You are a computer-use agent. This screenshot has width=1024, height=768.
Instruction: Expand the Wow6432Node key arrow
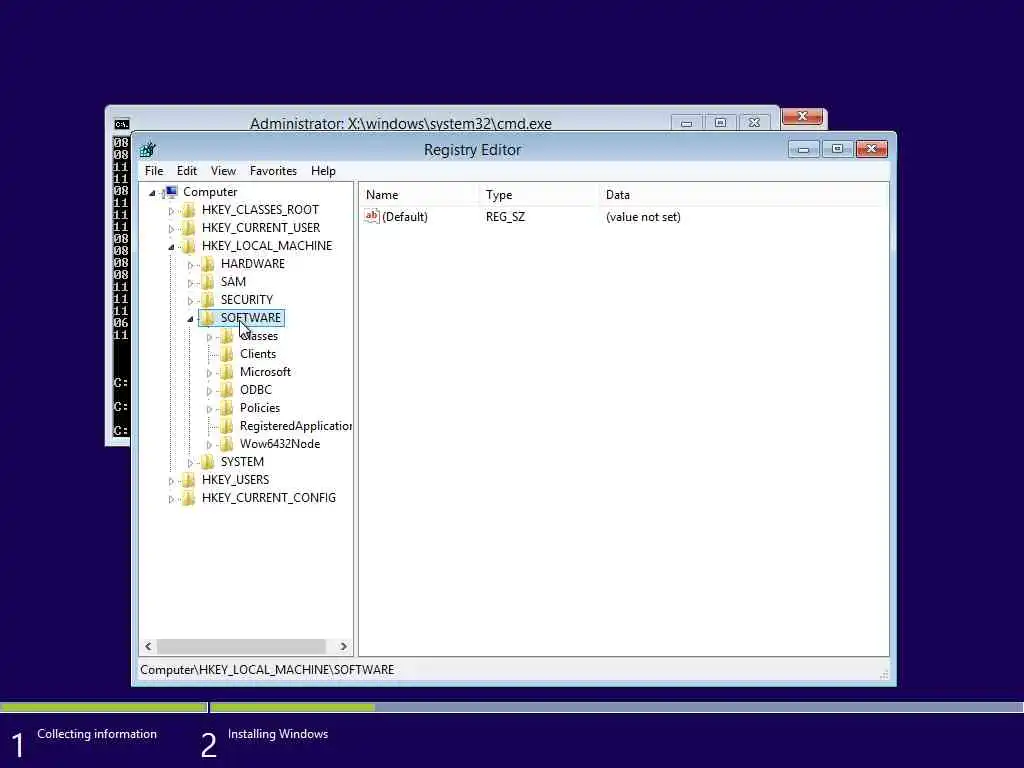click(209, 445)
